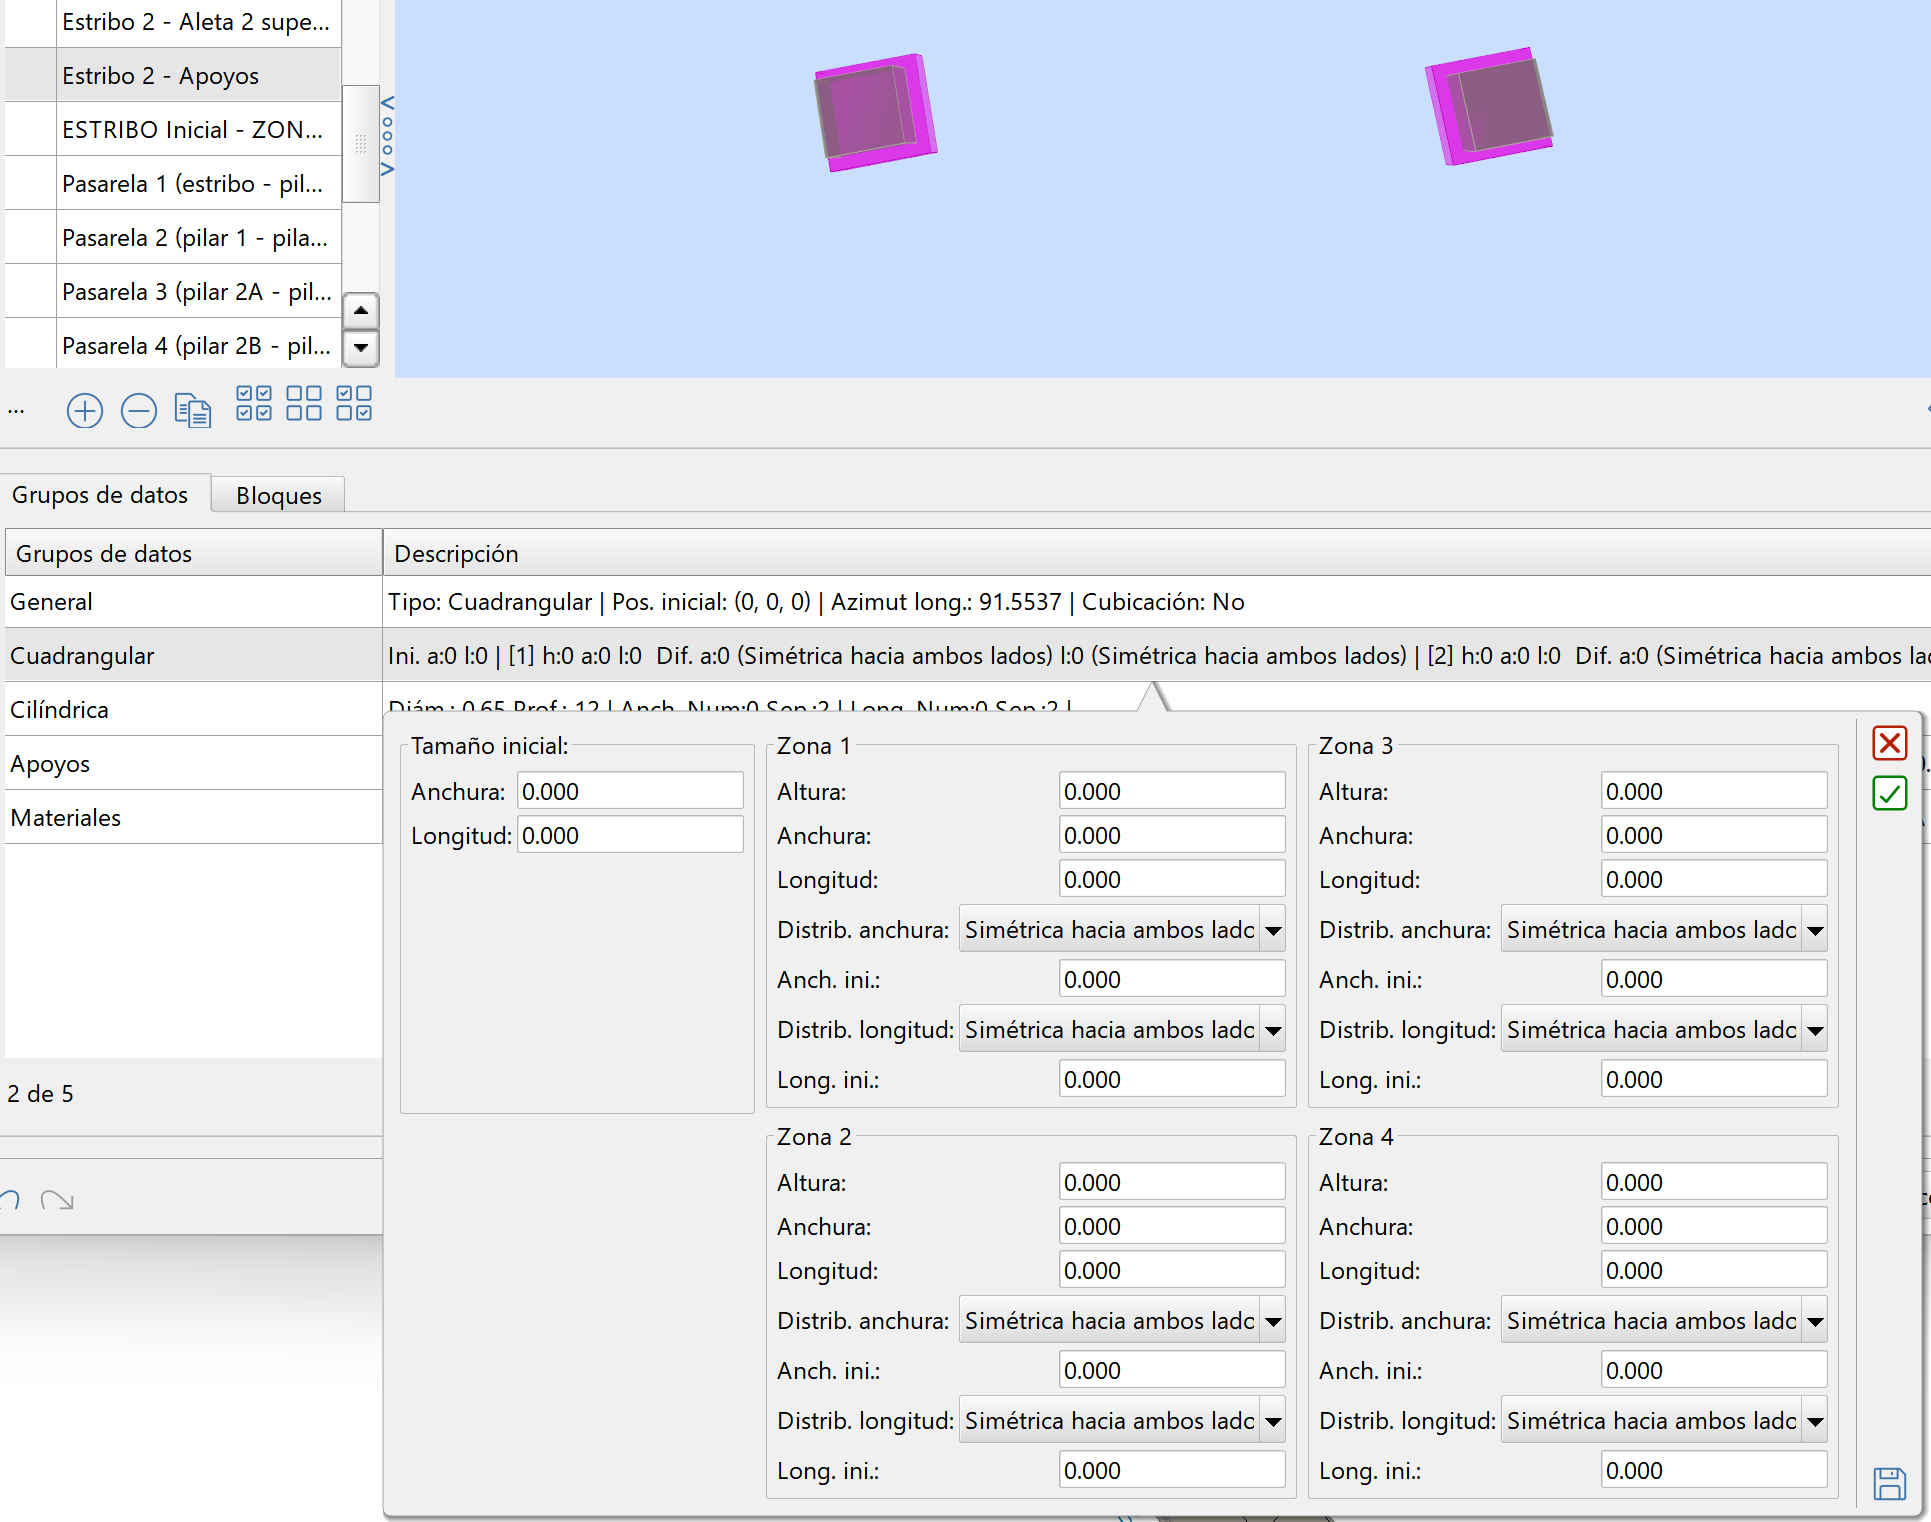1931x1522 pixels.
Task: Click the list scroll down arrow
Action: (361, 348)
